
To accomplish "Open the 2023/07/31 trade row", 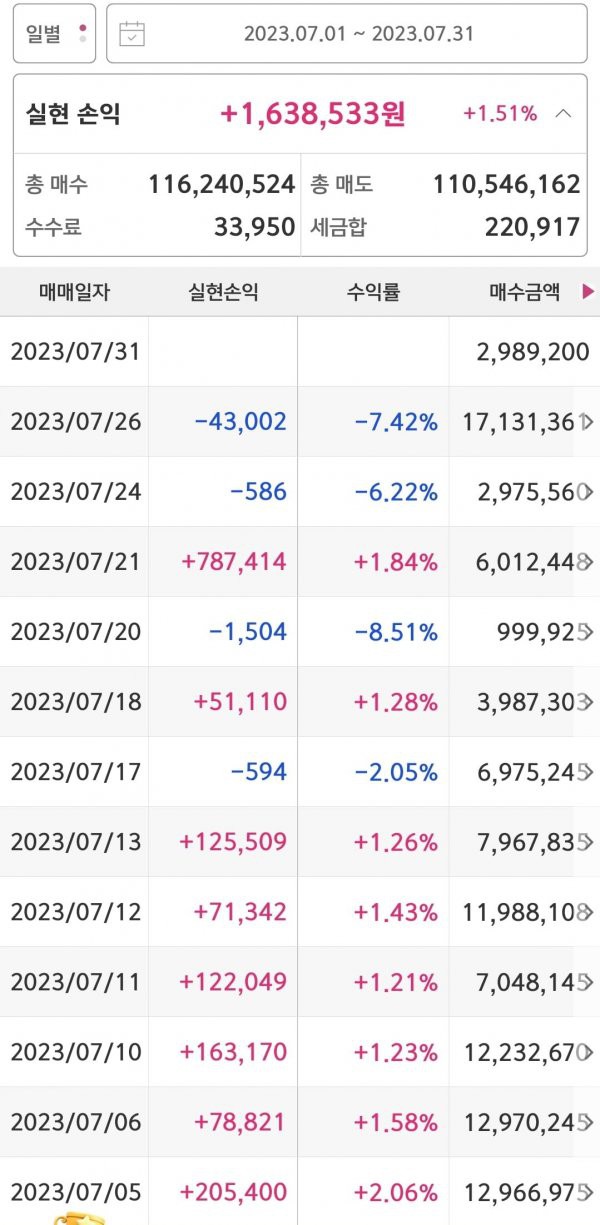I will point(300,352).
